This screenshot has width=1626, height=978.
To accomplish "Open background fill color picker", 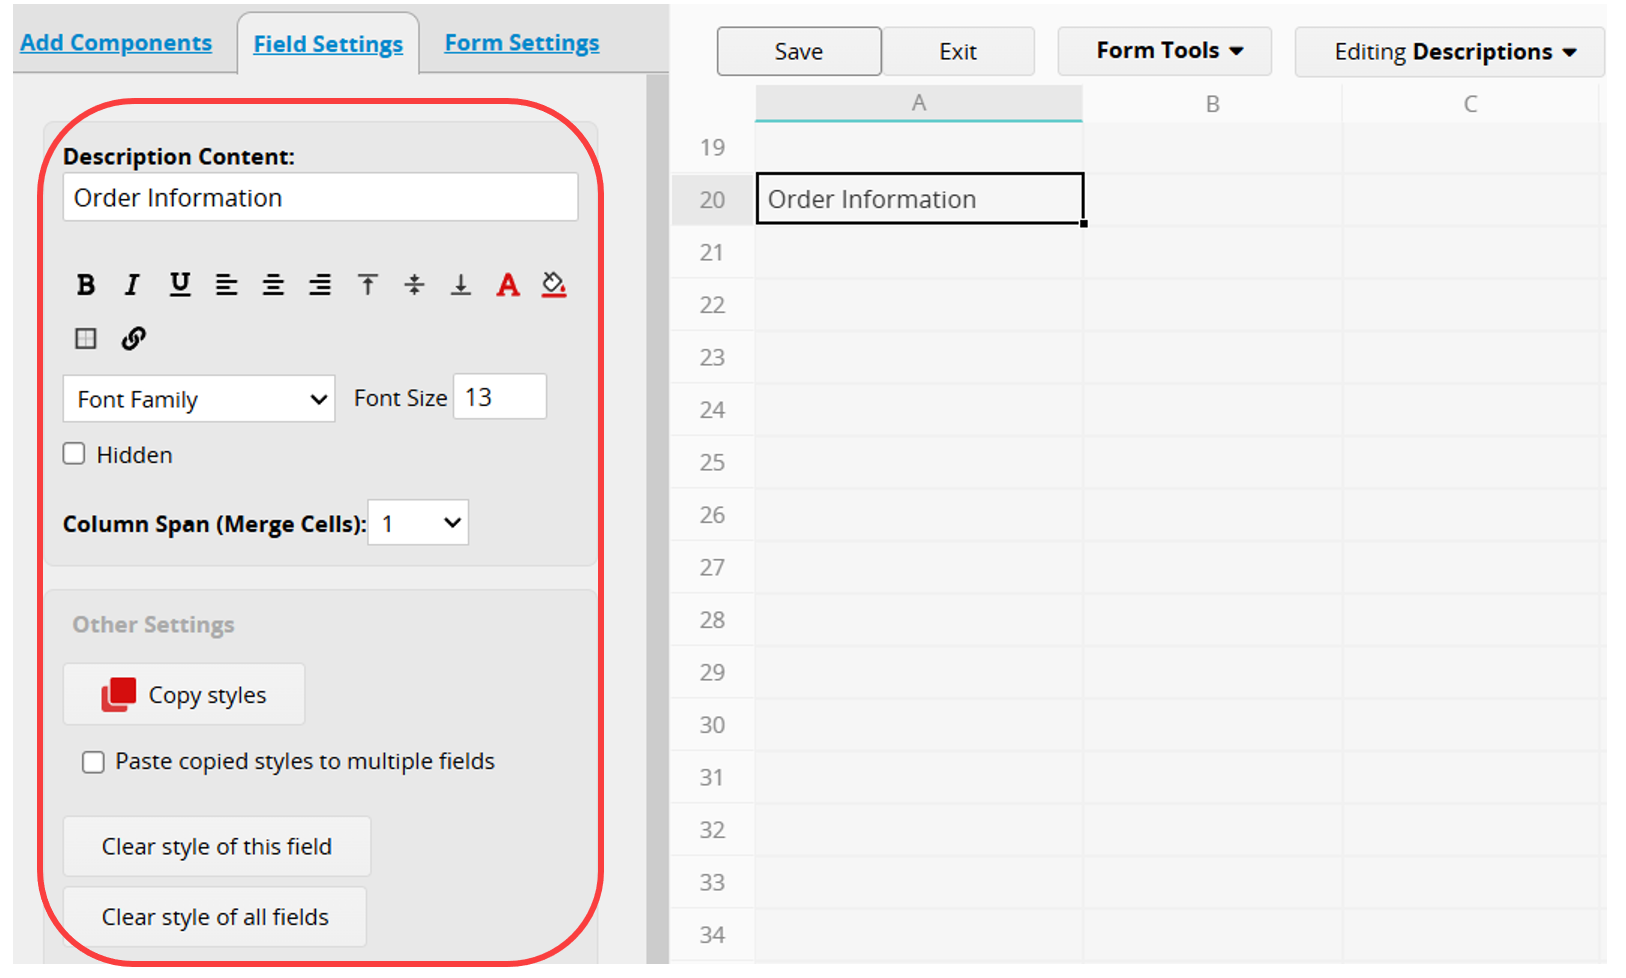I will (x=554, y=285).
